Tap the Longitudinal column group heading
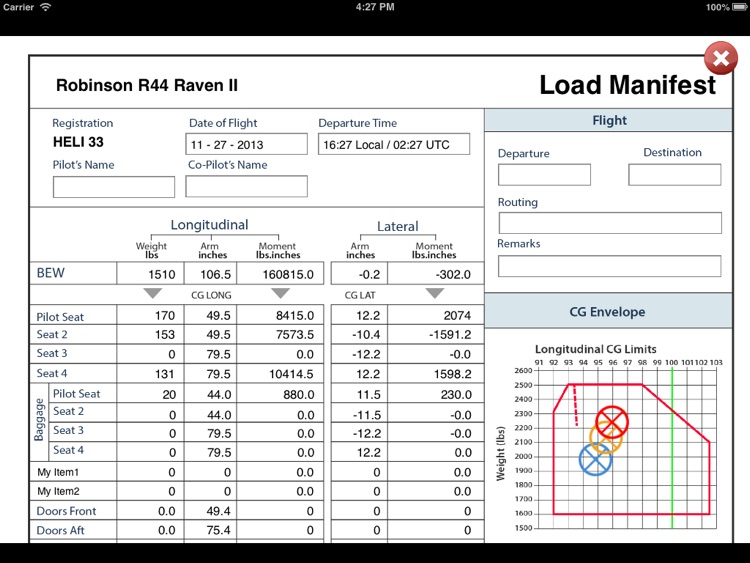Viewport: 750px width, 563px height. point(210,224)
